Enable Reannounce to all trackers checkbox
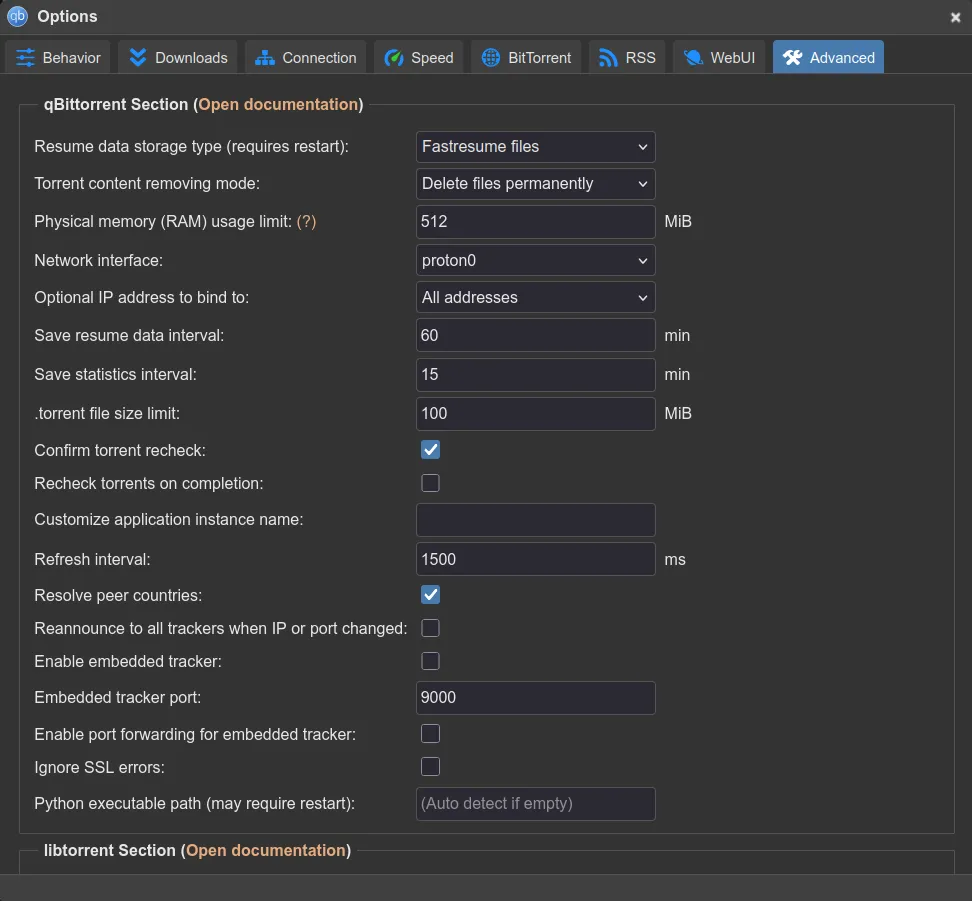This screenshot has height=901, width=972. click(430, 628)
